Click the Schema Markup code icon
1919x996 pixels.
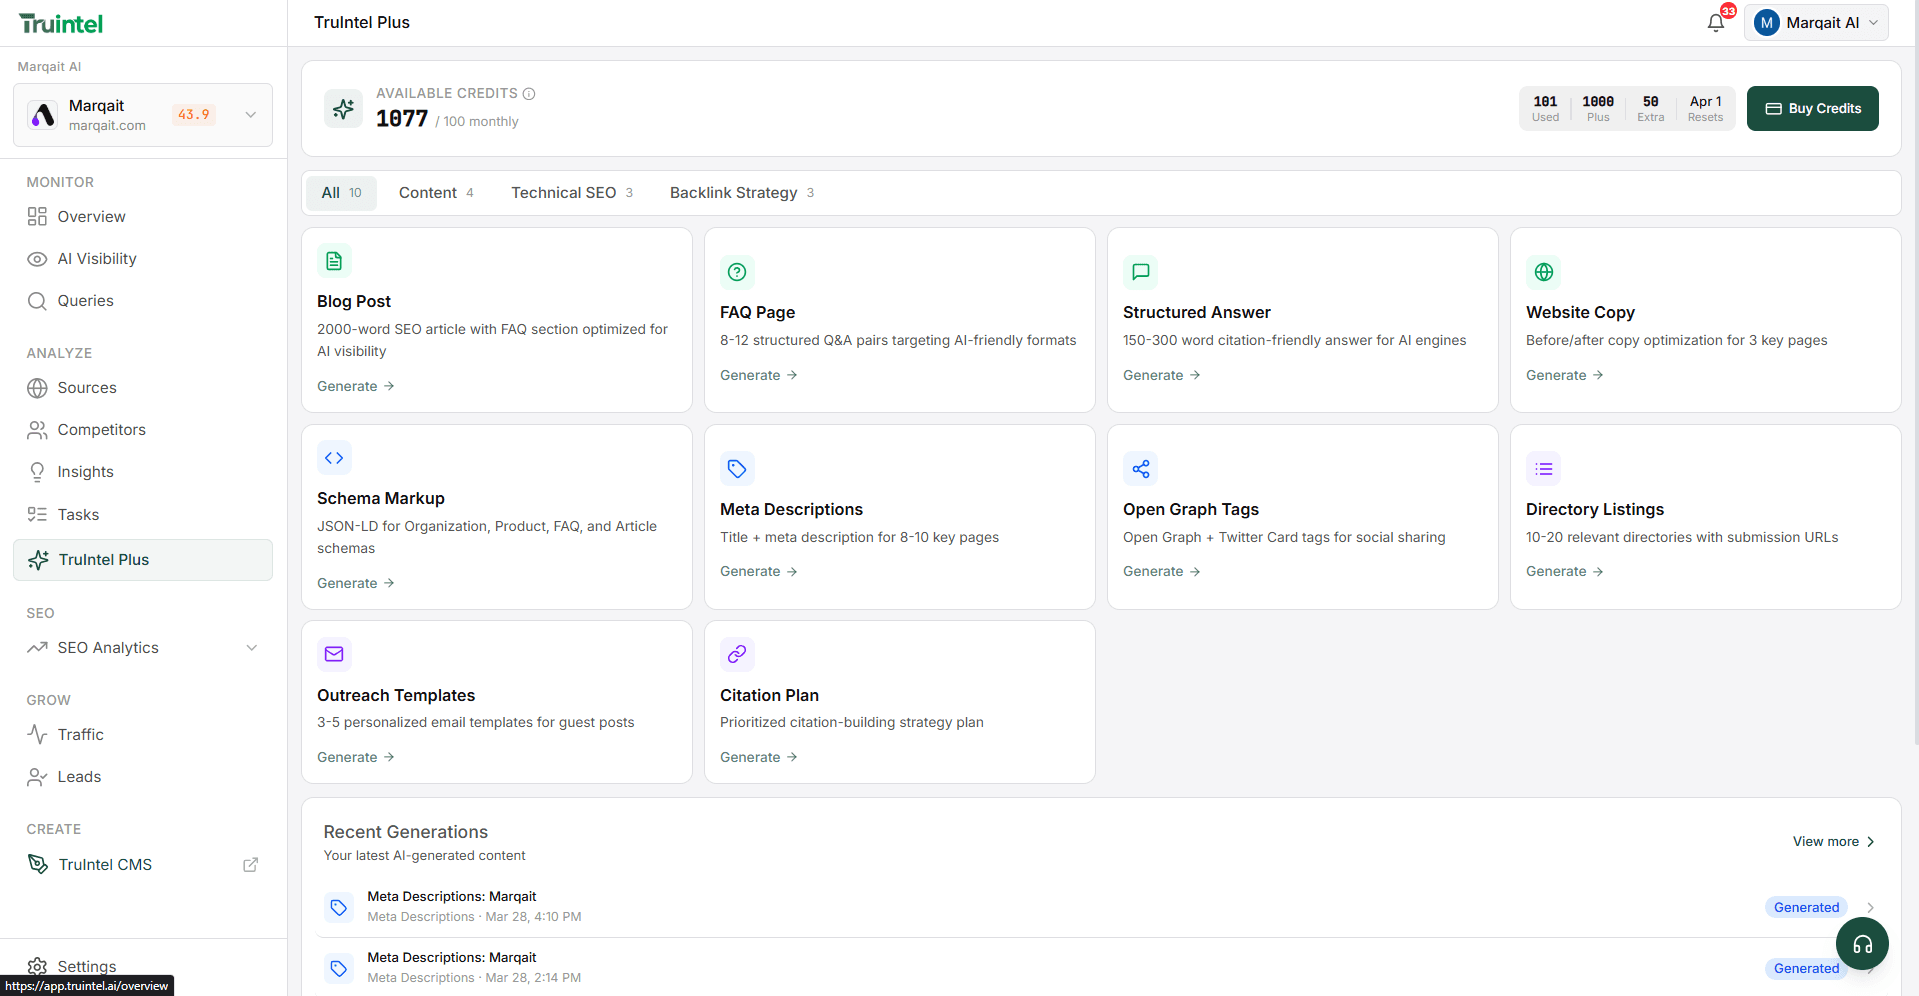pyautogui.click(x=334, y=458)
